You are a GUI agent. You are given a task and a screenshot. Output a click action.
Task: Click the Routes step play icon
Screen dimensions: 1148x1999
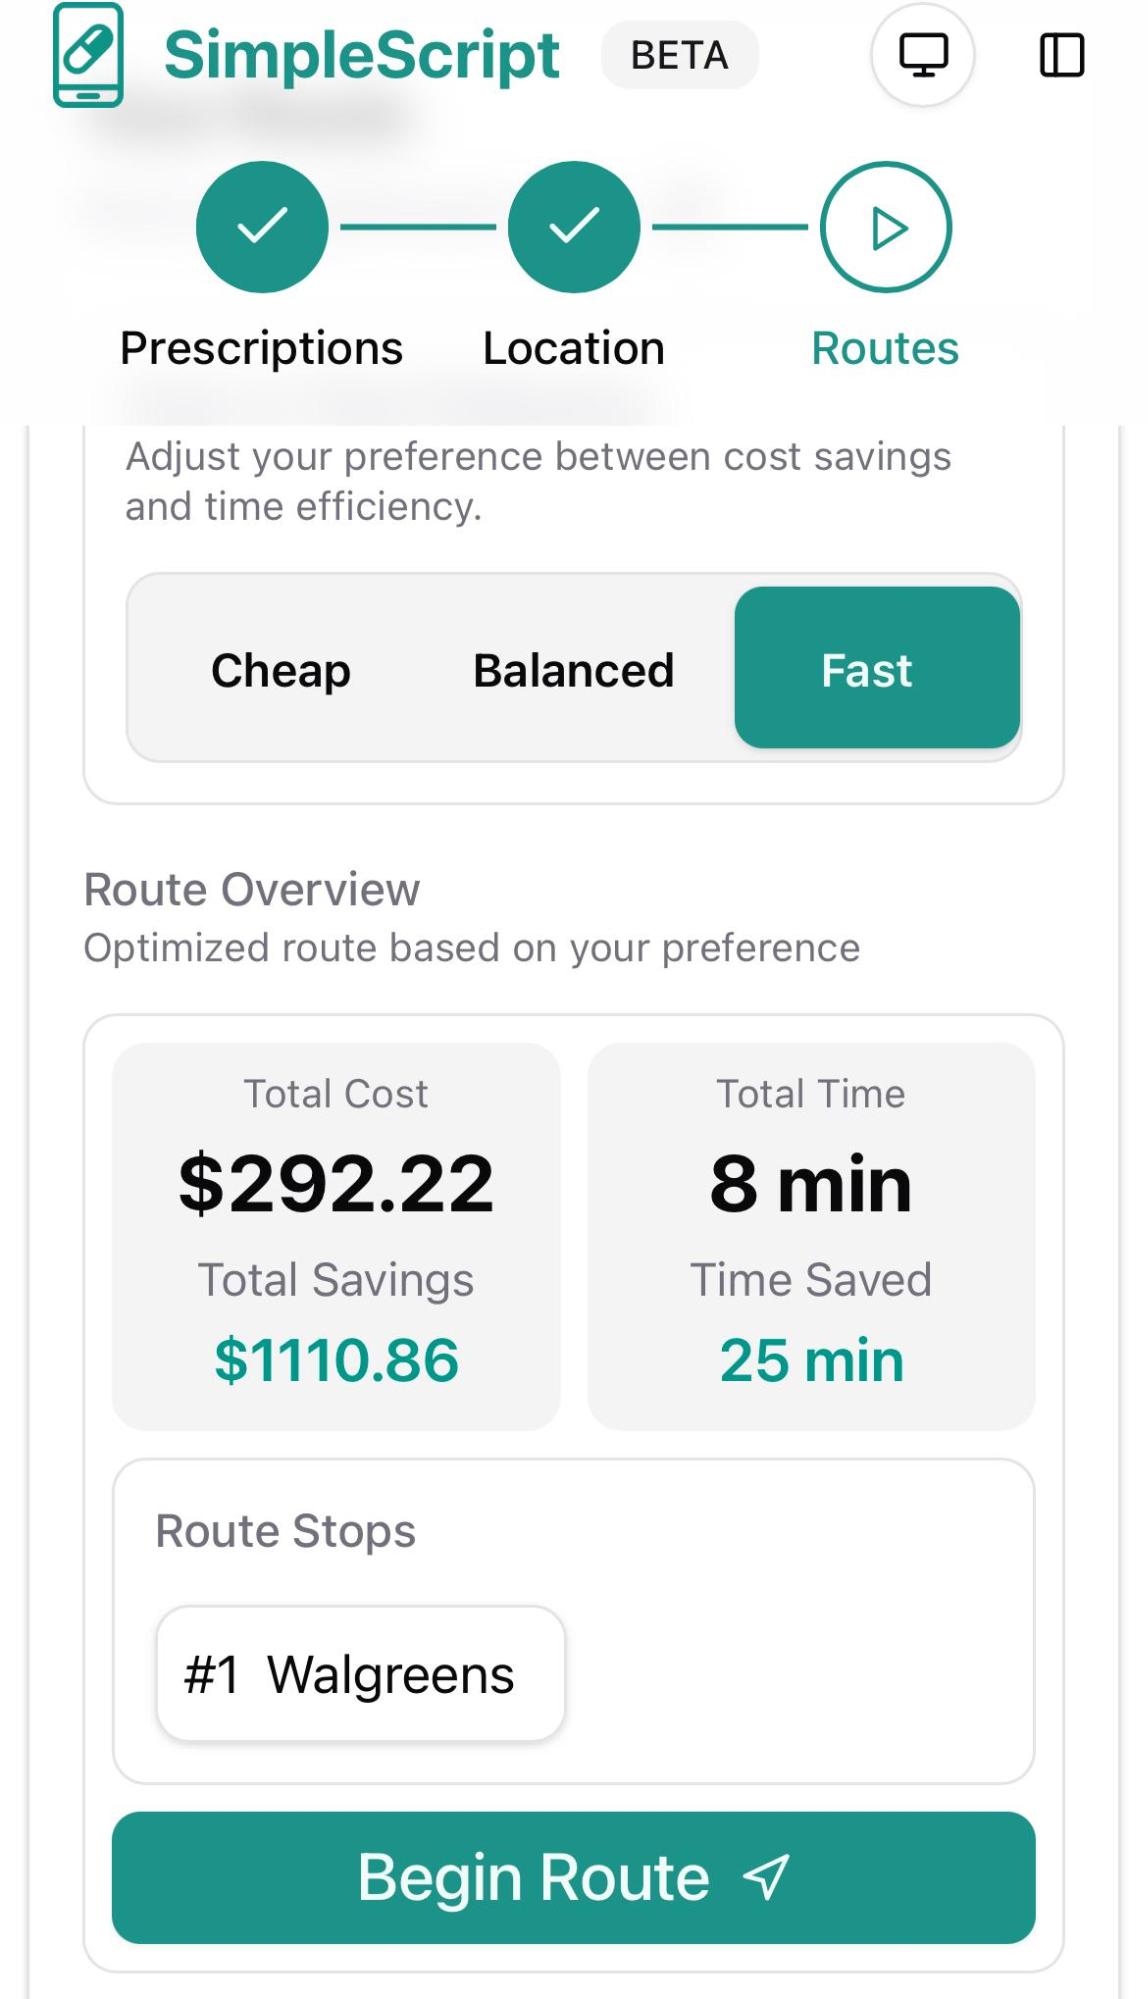click(x=886, y=228)
